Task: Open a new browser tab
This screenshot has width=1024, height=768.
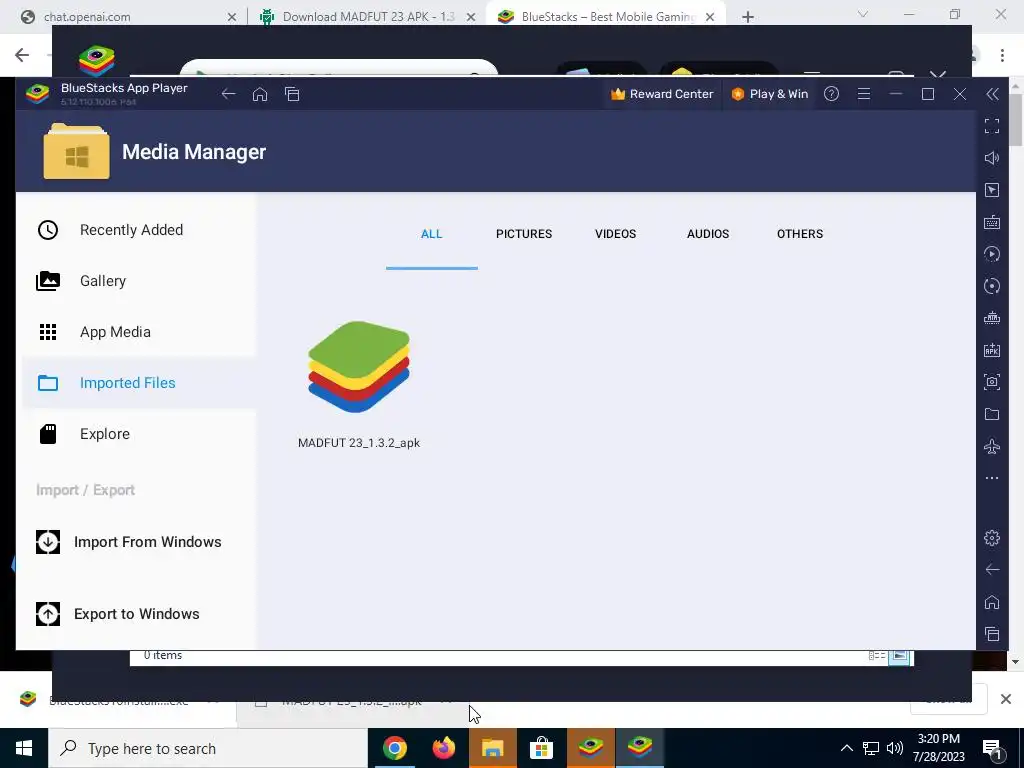Action: click(x=748, y=17)
